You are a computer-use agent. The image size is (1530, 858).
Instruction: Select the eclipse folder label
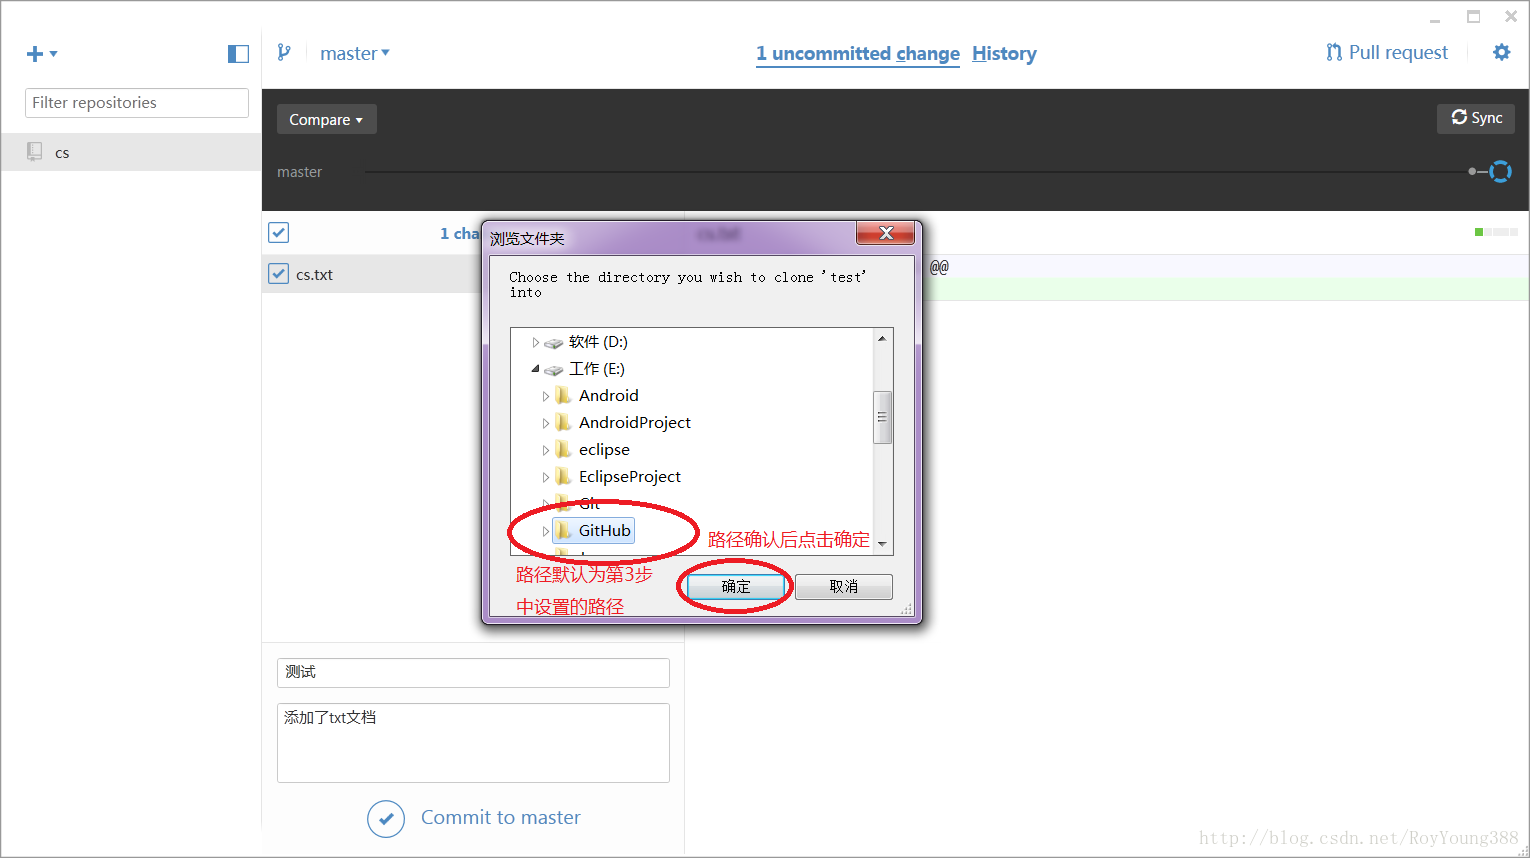click(x=604, y=450)
